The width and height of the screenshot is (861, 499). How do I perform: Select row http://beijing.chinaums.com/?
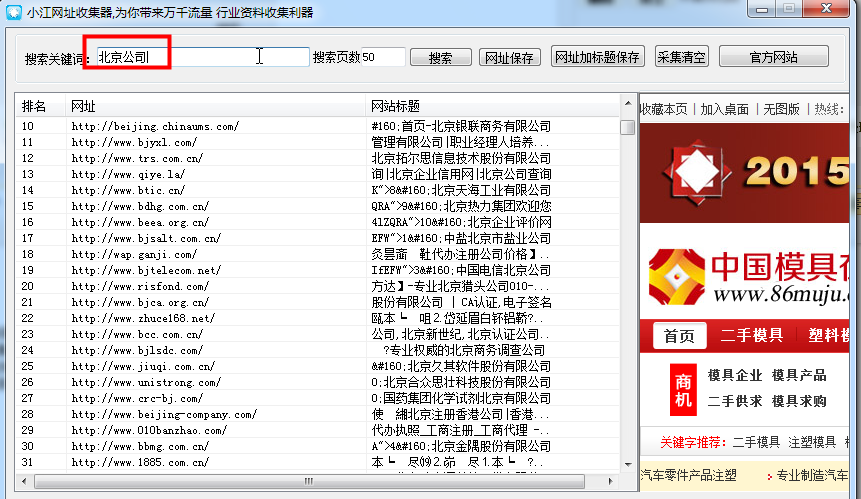(x=318, y=126)
